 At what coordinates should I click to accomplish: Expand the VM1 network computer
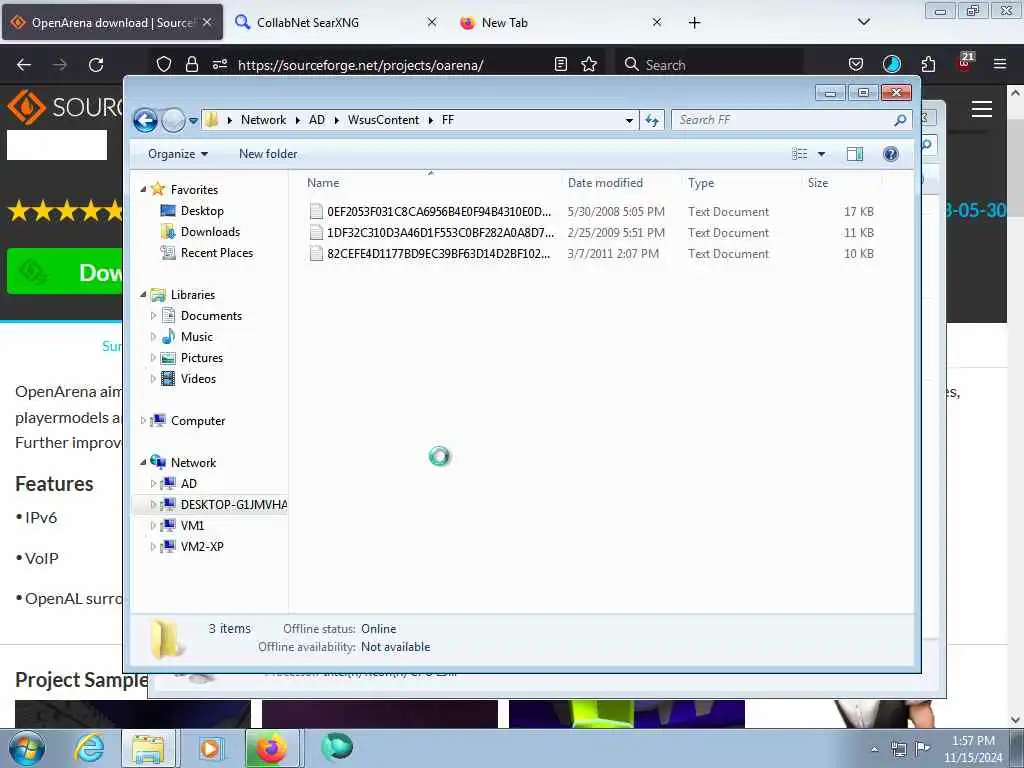(x=153, y=526)
